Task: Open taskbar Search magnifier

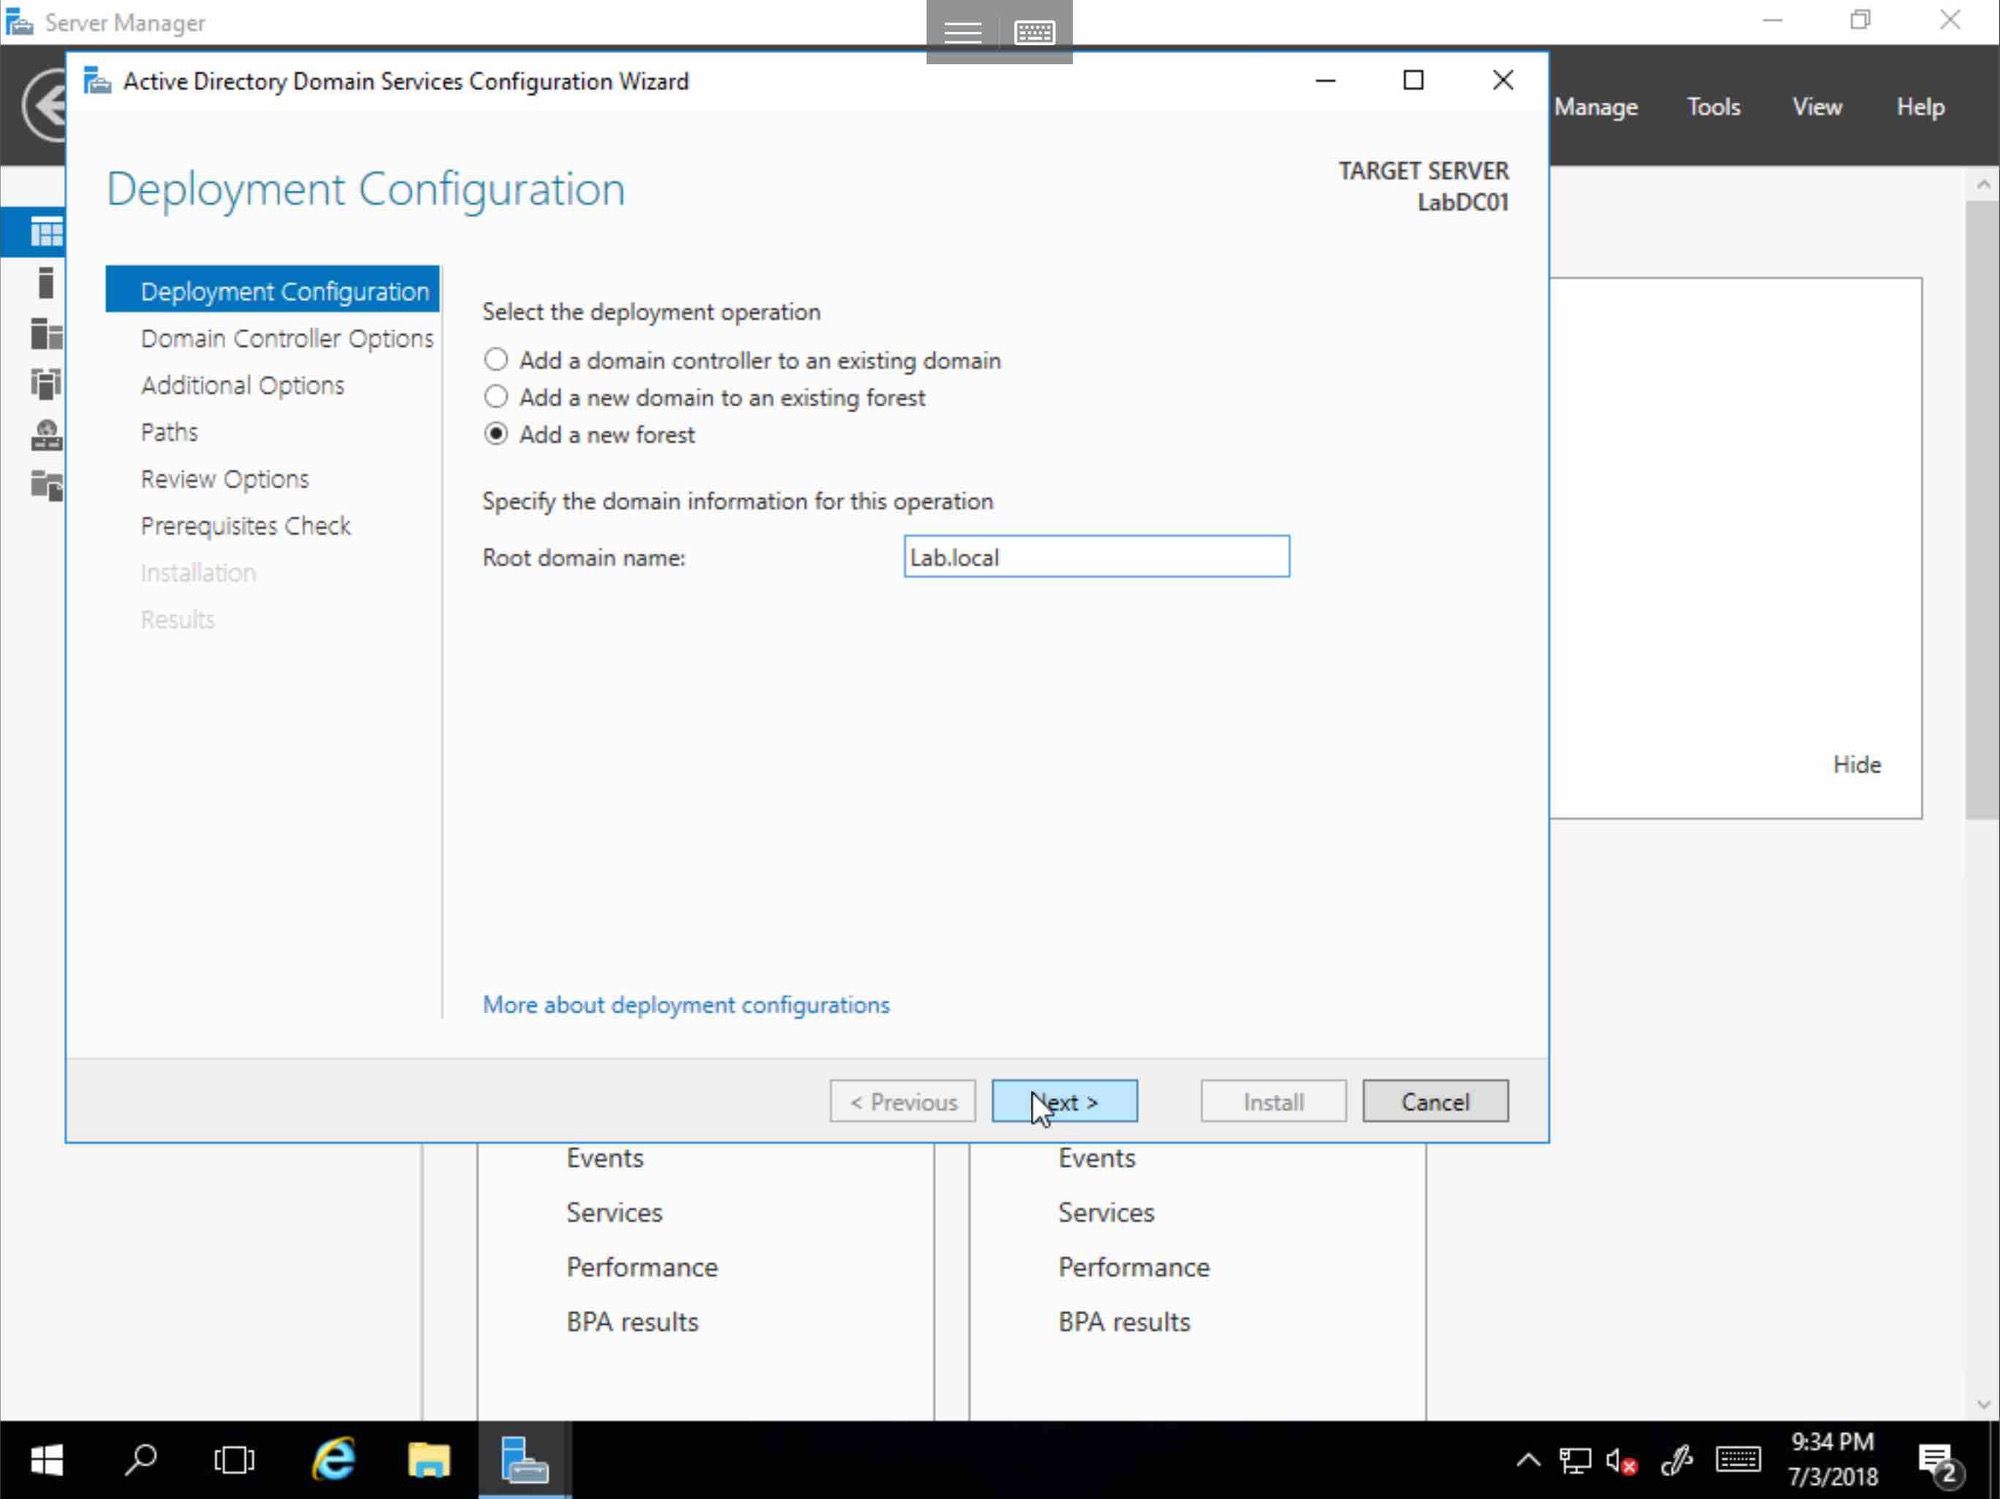Action: coord(140,1460)
